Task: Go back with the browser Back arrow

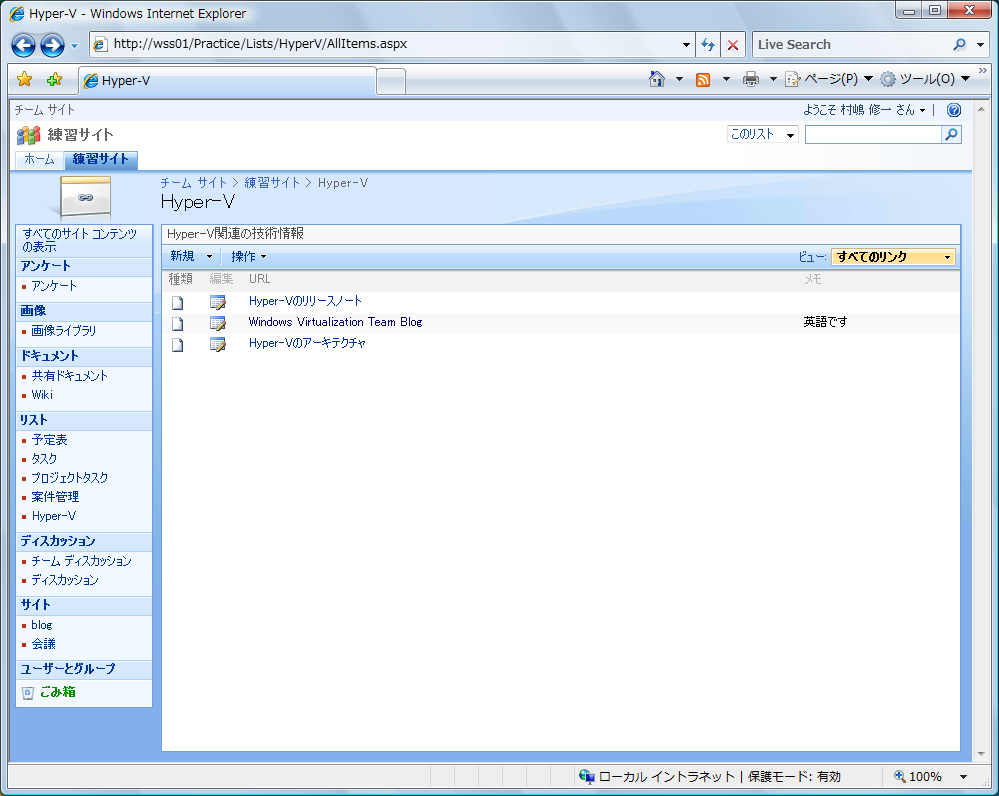Action: click(24, 45)
